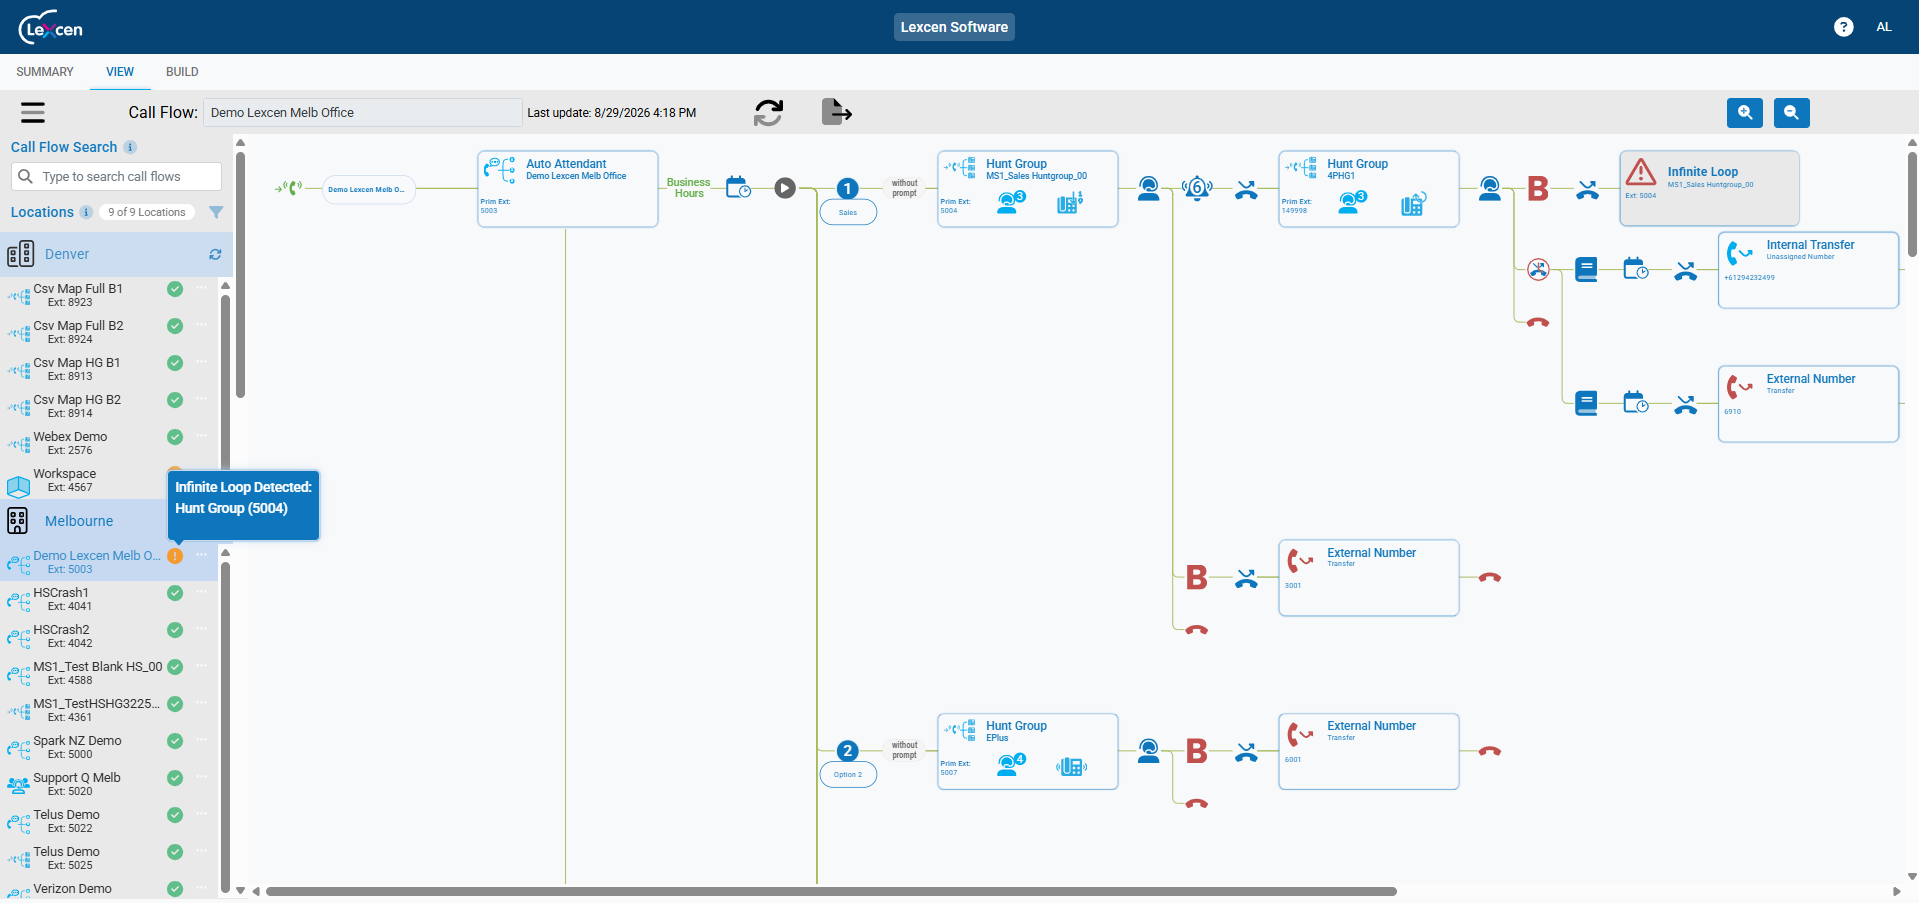Click the Call Flow name field
This screenshot has height=903, width=1919.
[363, 113]
